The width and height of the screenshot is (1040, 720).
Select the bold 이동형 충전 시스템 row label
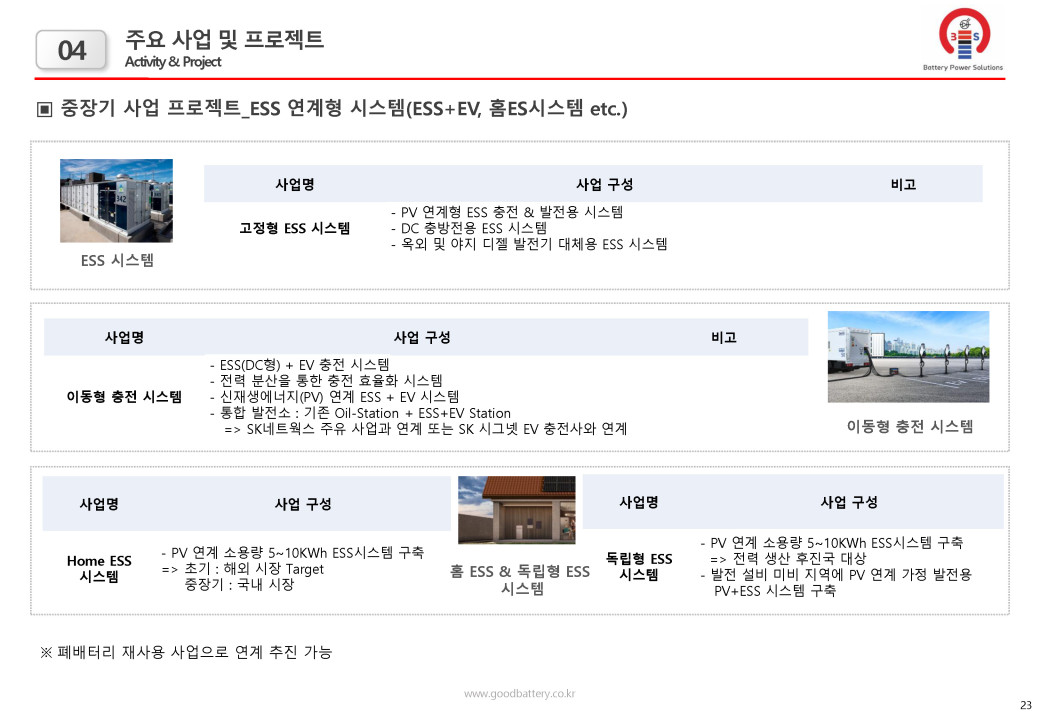tap(124, 397)
